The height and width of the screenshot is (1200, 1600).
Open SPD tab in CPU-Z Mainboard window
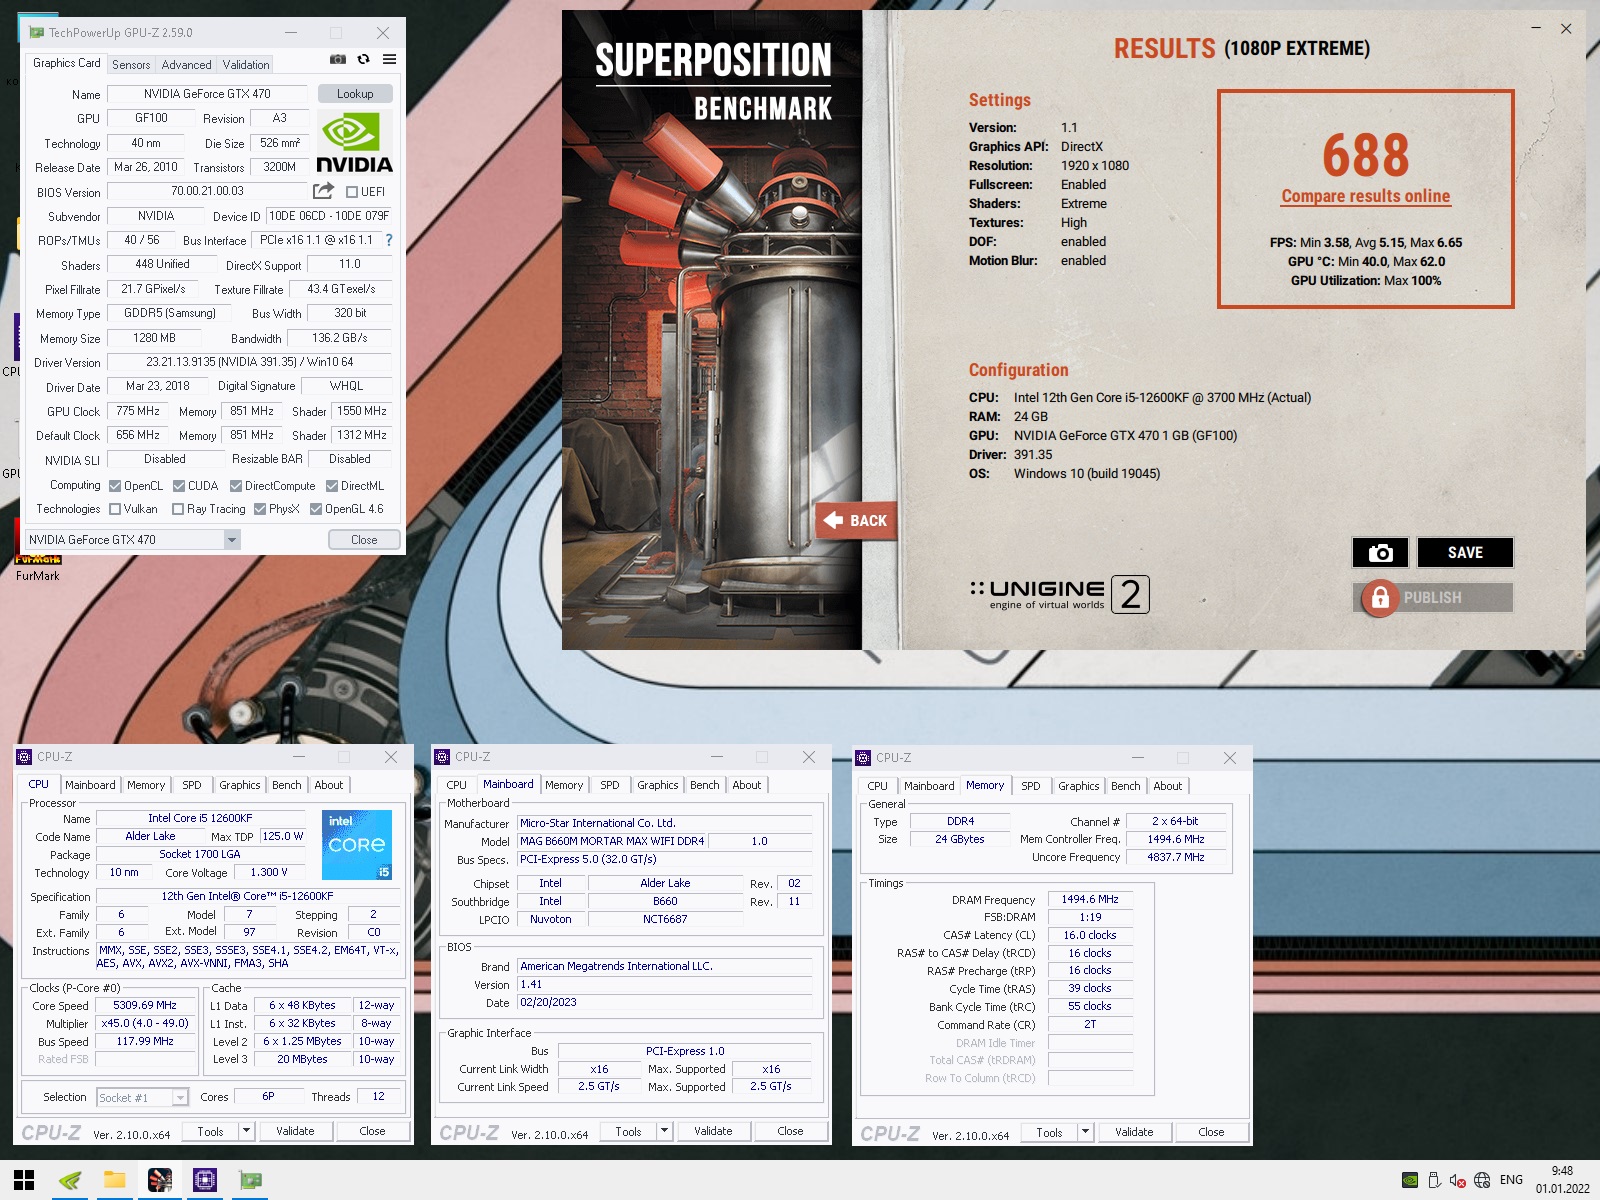point(610,785)
